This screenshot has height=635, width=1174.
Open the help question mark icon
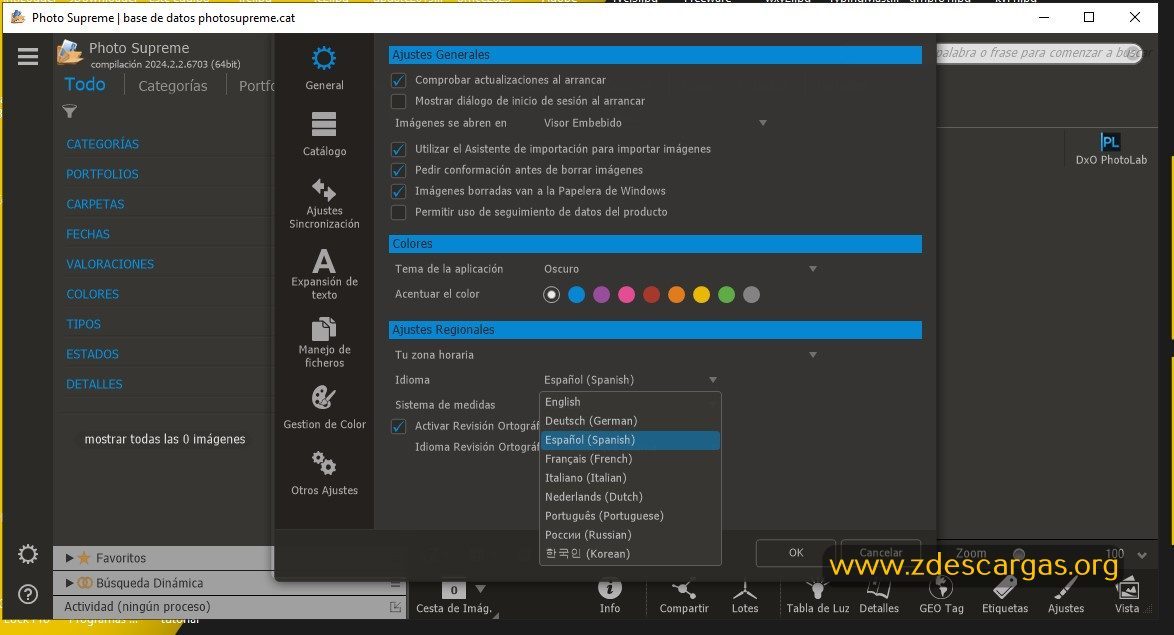tap(28, 594)
